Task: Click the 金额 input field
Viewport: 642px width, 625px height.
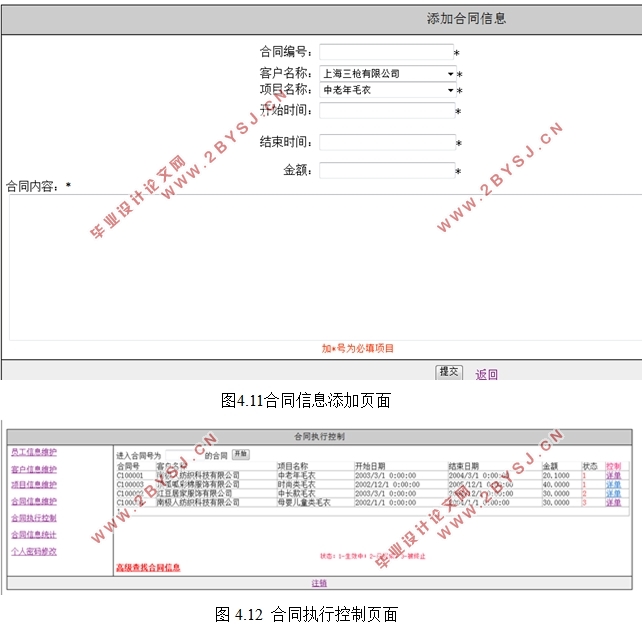Action: pos(387,170)
